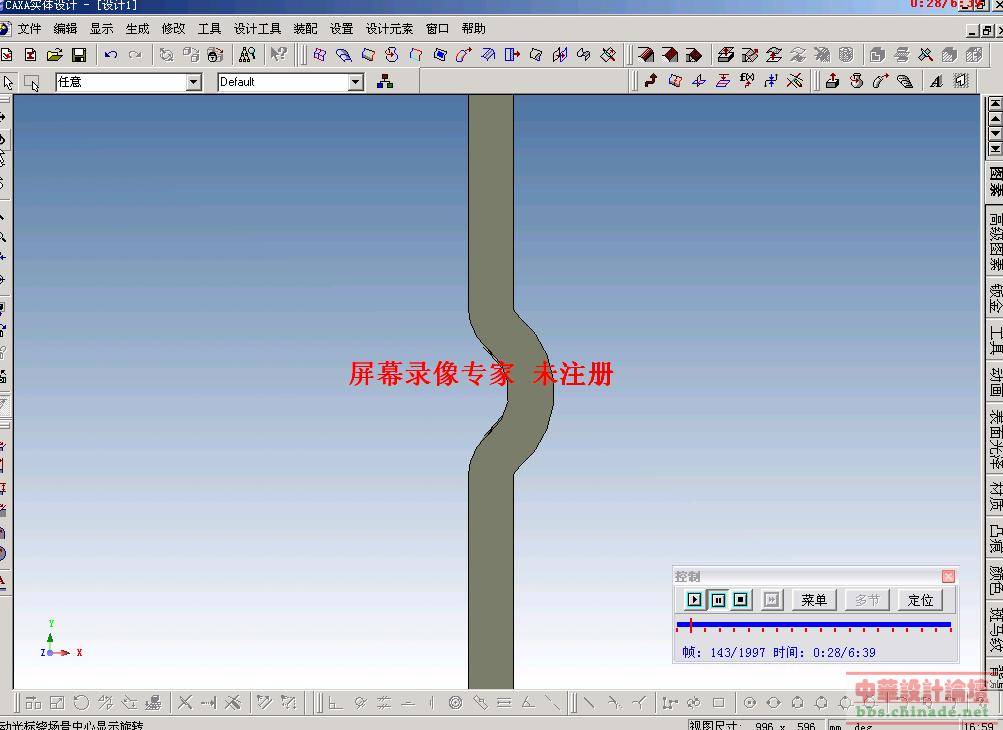Click the context help pointer icon
Image resolution: width=1003 pixels, height=730 pixels.
pyautogui.click(x=278, y=55)
